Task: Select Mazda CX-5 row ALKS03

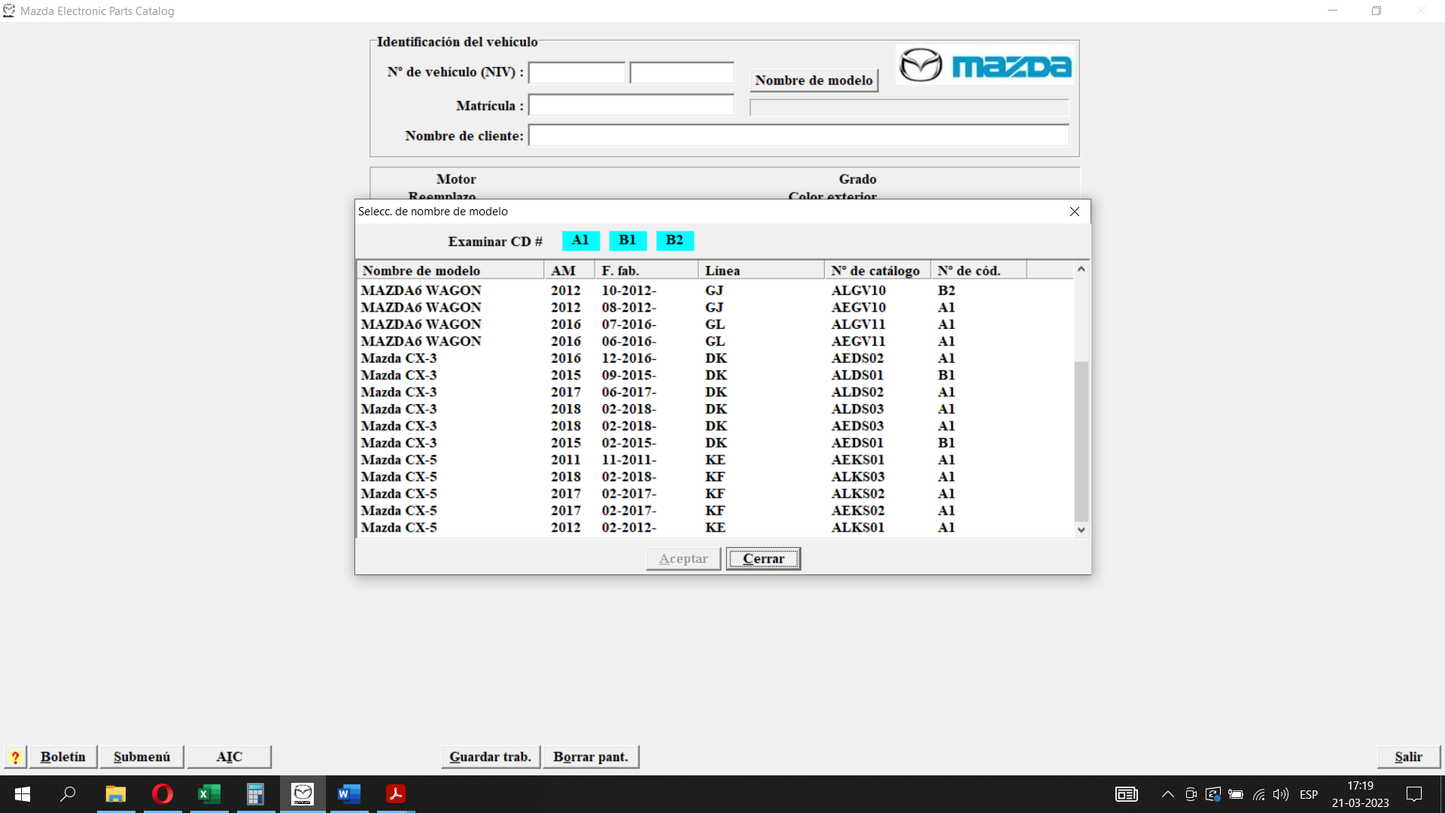Action: [x=715, y=477]
